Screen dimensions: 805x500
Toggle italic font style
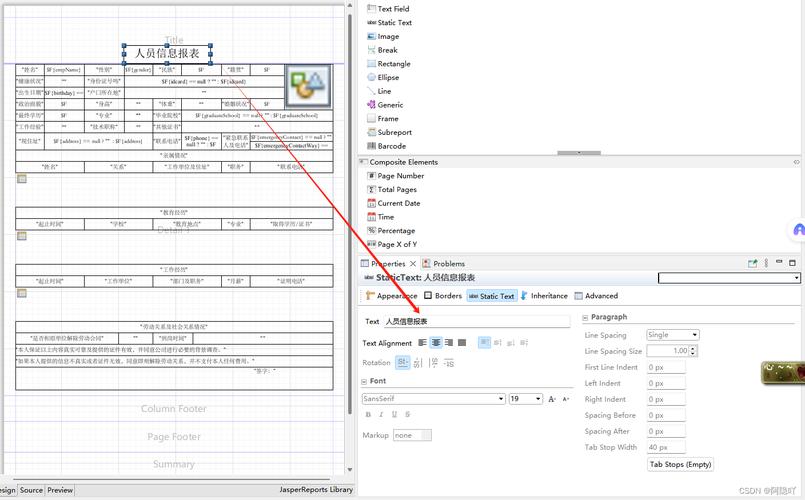click(x=381, y=414)
